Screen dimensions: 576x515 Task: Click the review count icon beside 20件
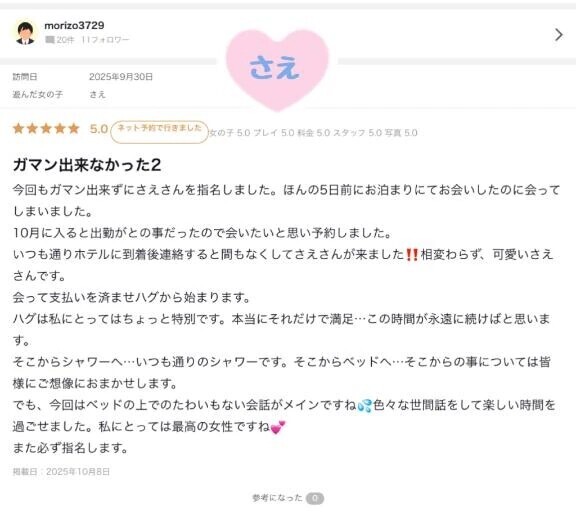(49, 40)
